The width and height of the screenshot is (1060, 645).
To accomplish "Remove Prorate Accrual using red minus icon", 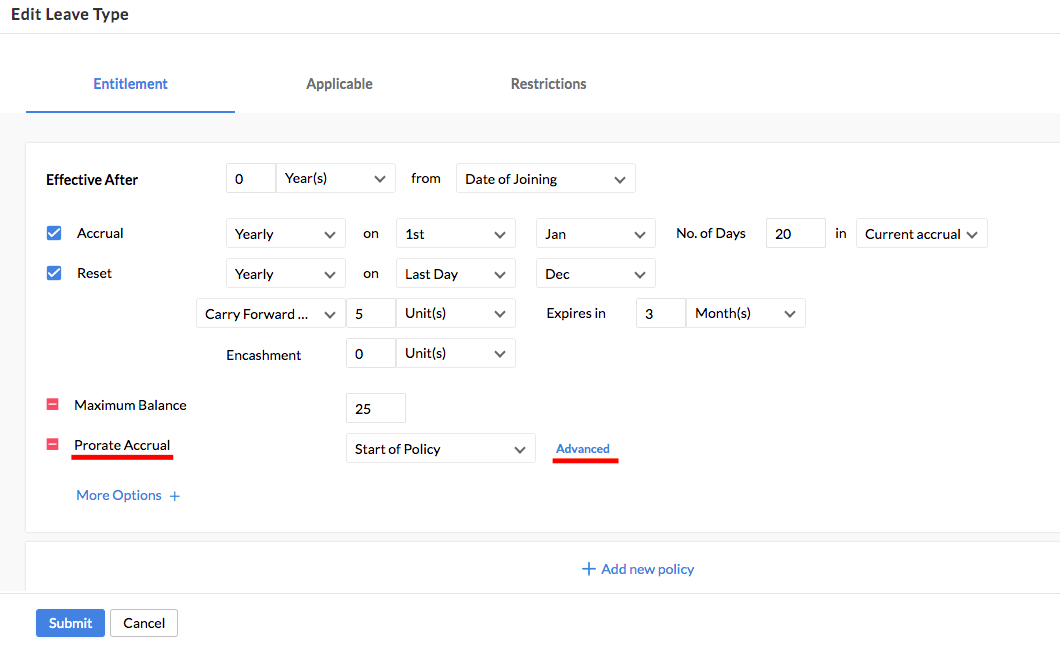I will pos(53,445).
